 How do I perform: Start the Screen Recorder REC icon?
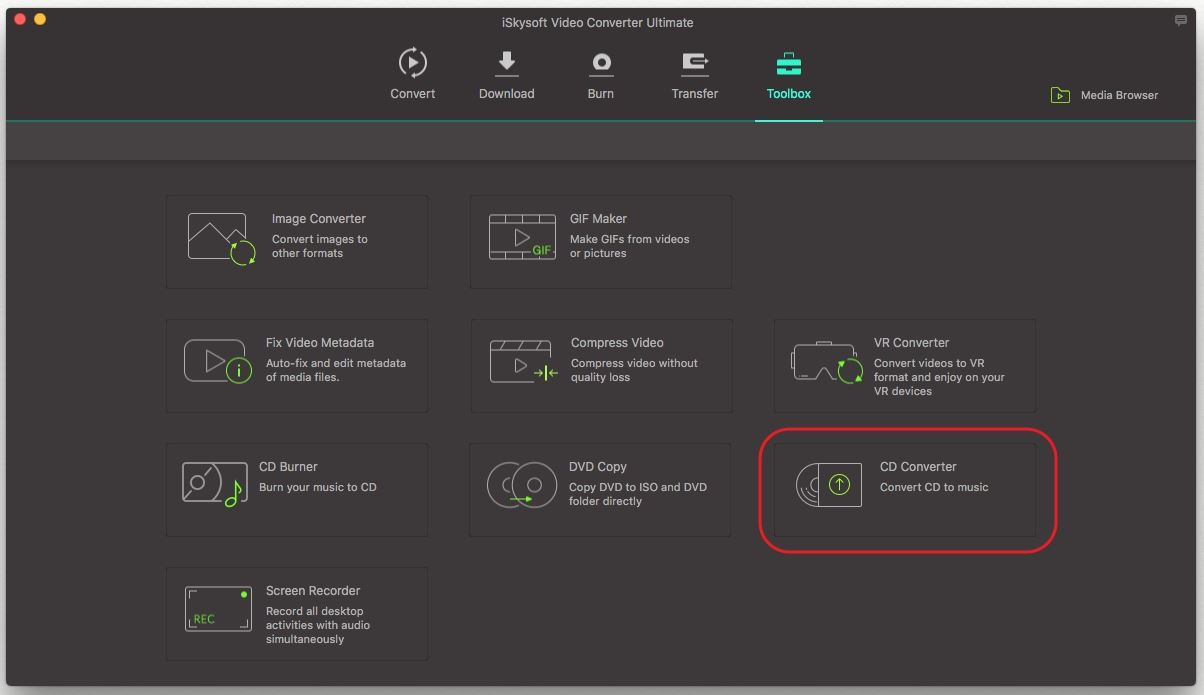[217, 609]
